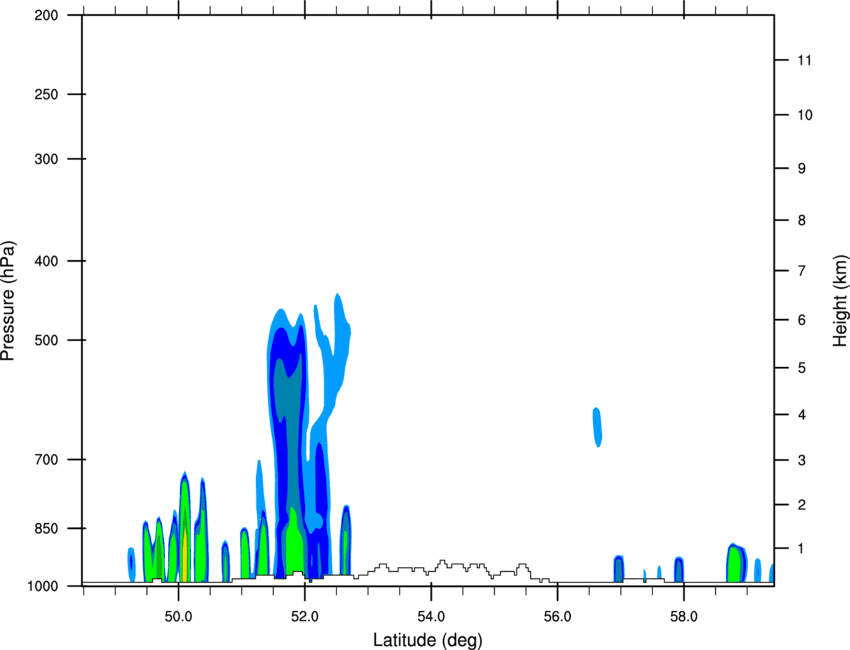This screenshot has width=850, height=650.
Task: Click the green contour patch near 58.8° latitude
Action: coord(735,564)
